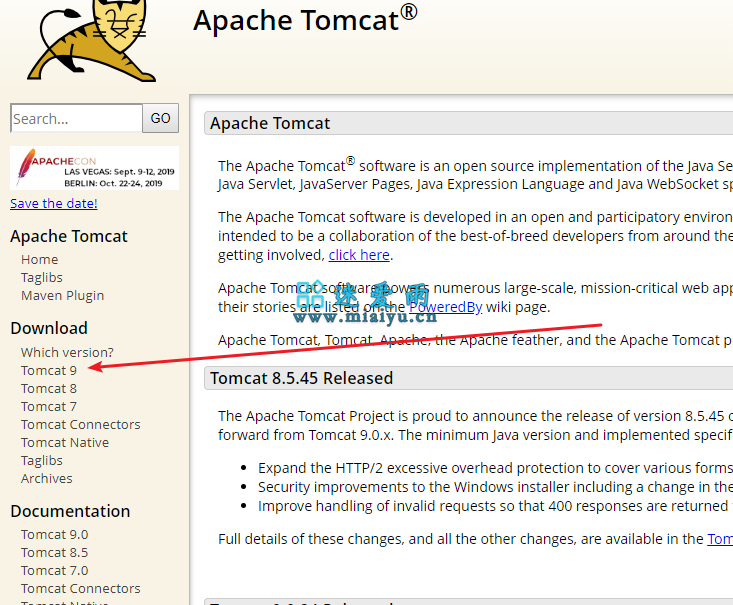
Task: Click into the Search input field
Action: click(x=76, y=118)
